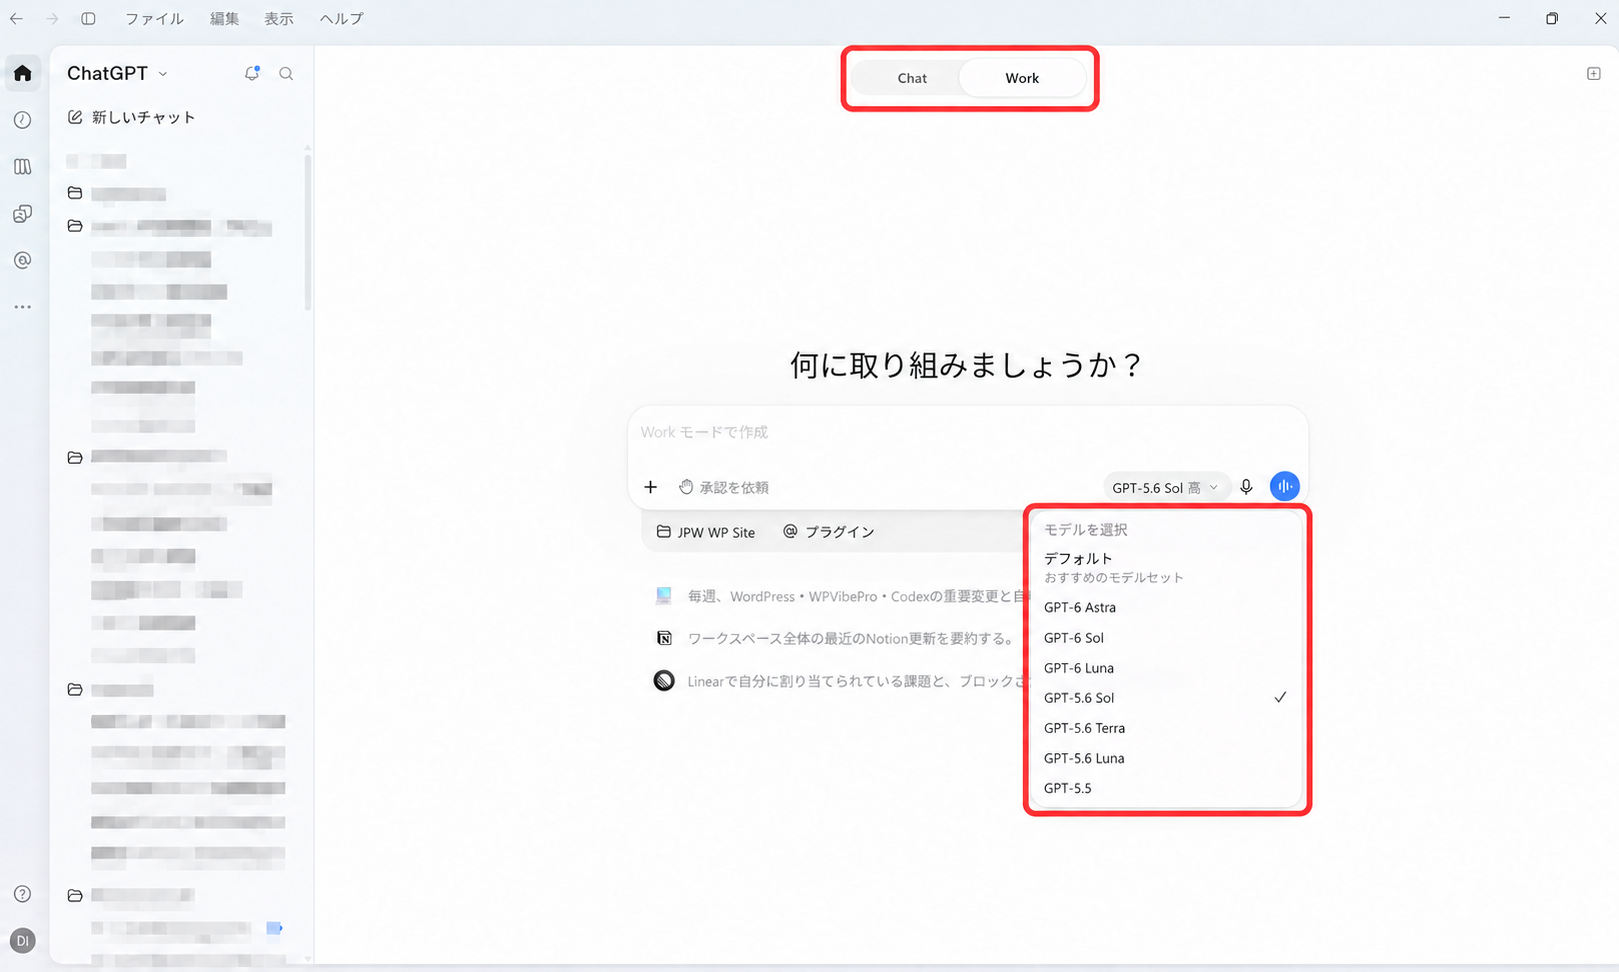Viewport: 1619px width, 972px height.
Task: Toggle 承認を依頼 approval option
Action: tap(724, 487)
